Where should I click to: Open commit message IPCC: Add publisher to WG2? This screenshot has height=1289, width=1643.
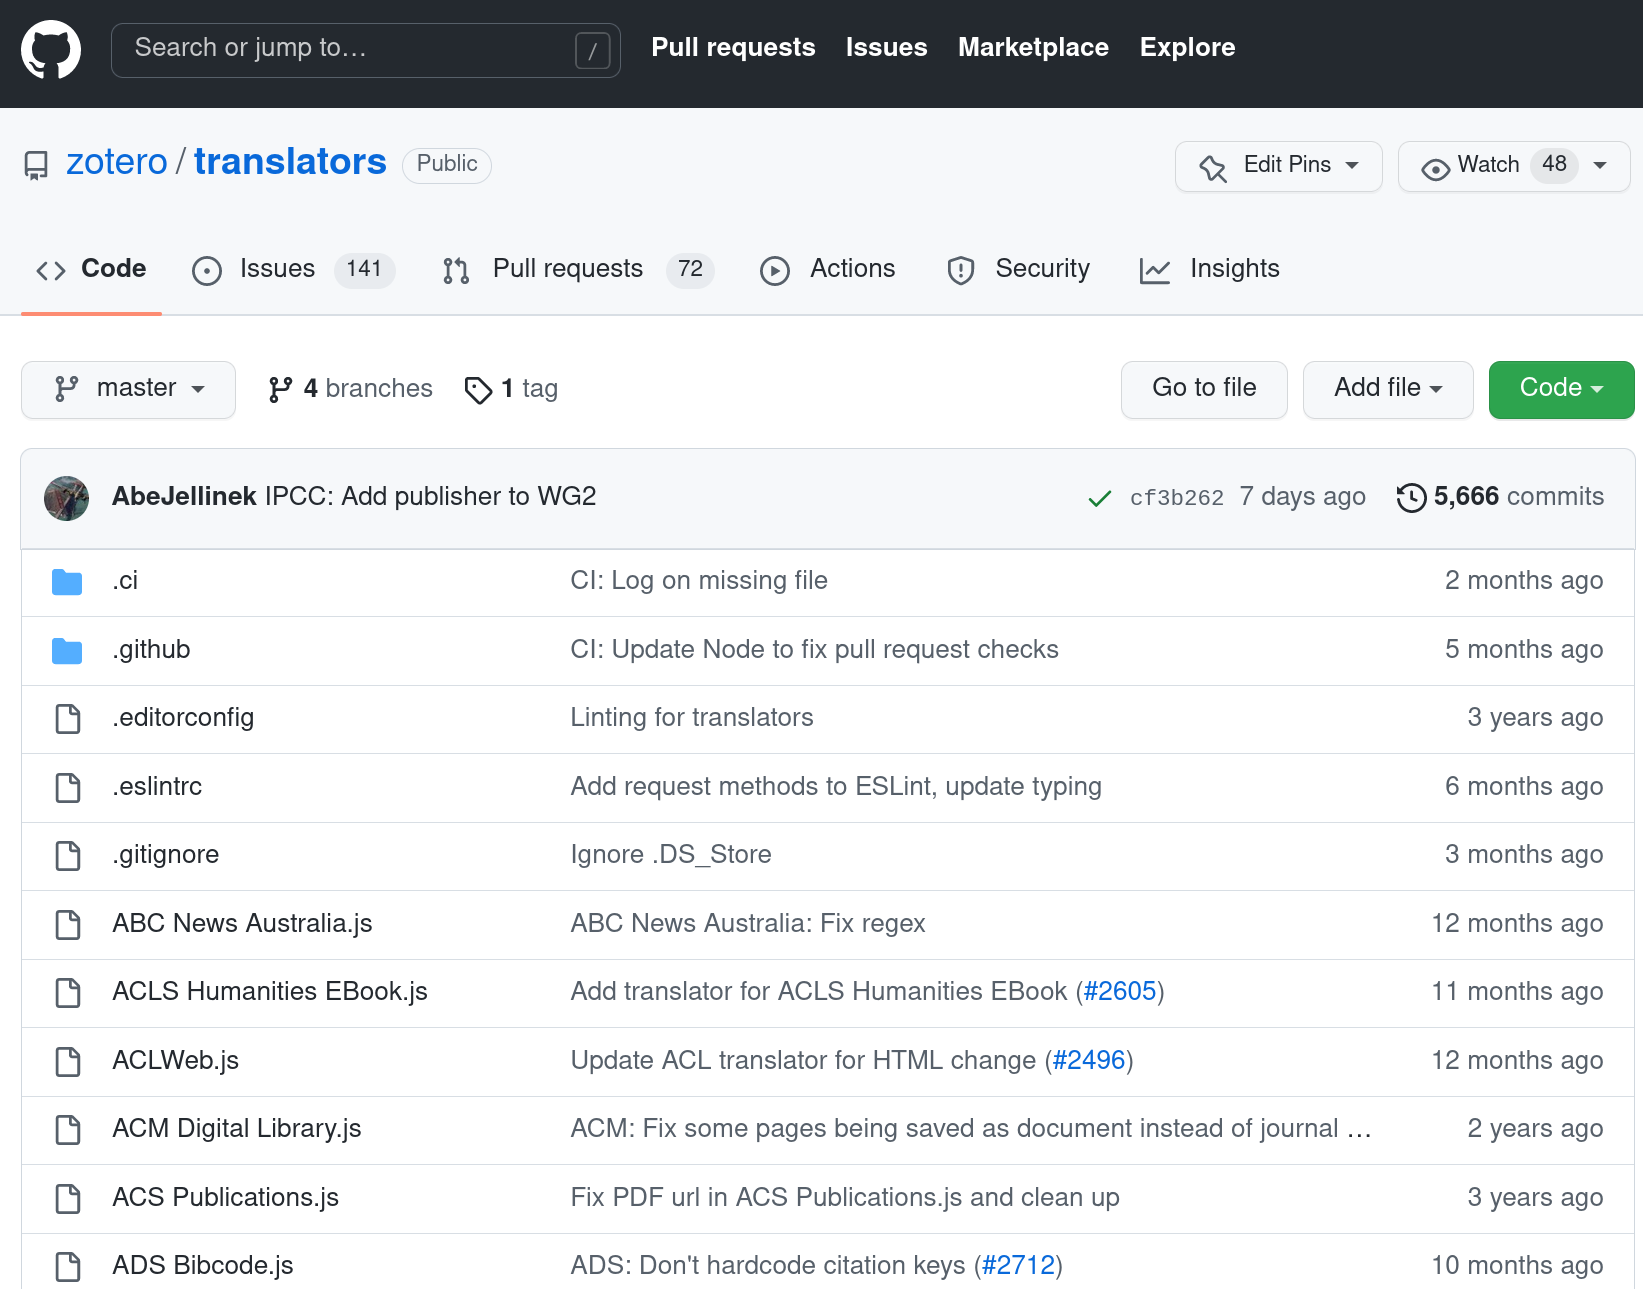pyautogui.click(x=430, y=497)
